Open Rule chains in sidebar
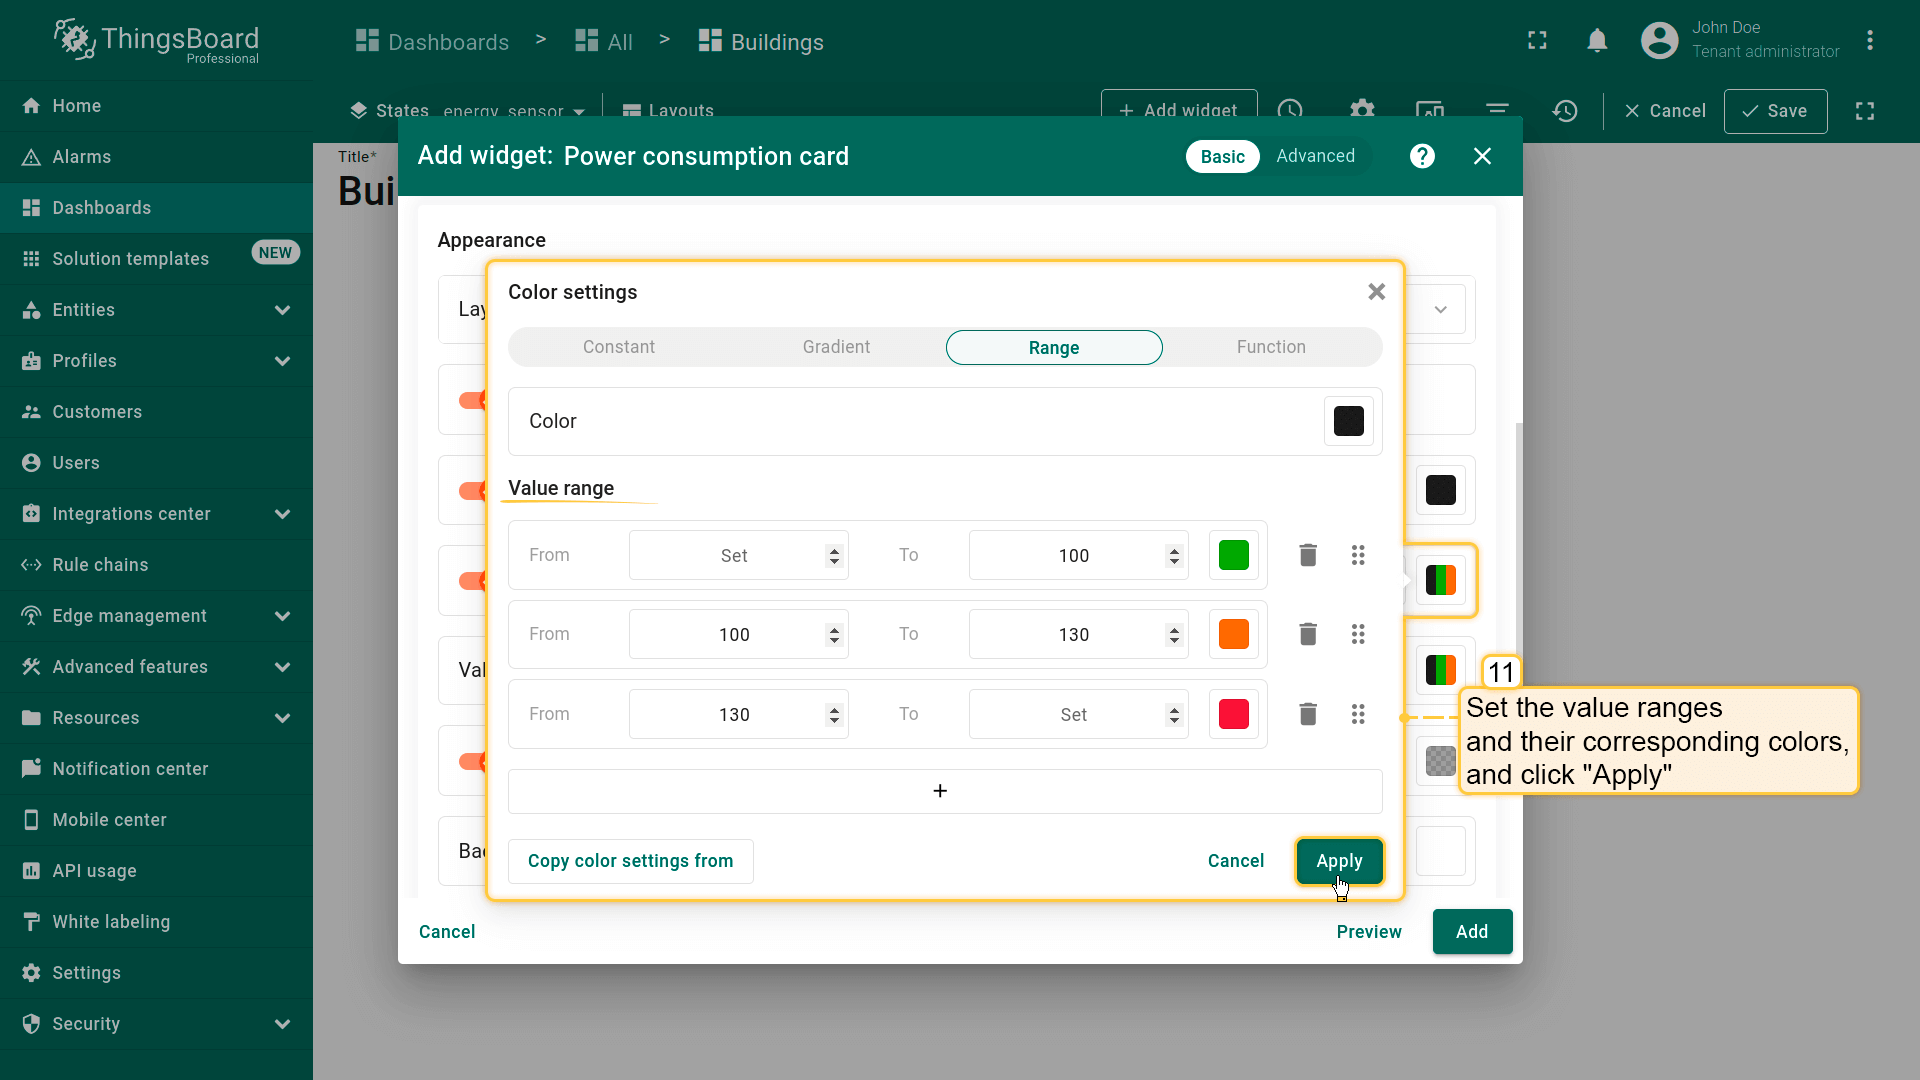The width and height of the screenshot is (1920, 1080). coord(100,565)
